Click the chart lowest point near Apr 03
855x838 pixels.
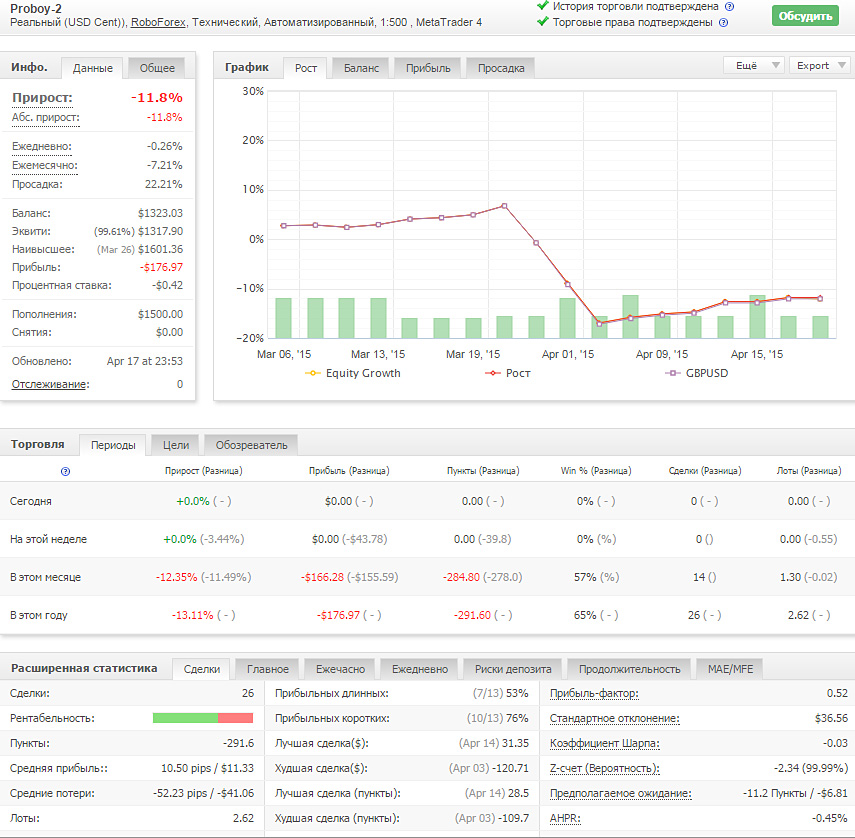point(599,324)
